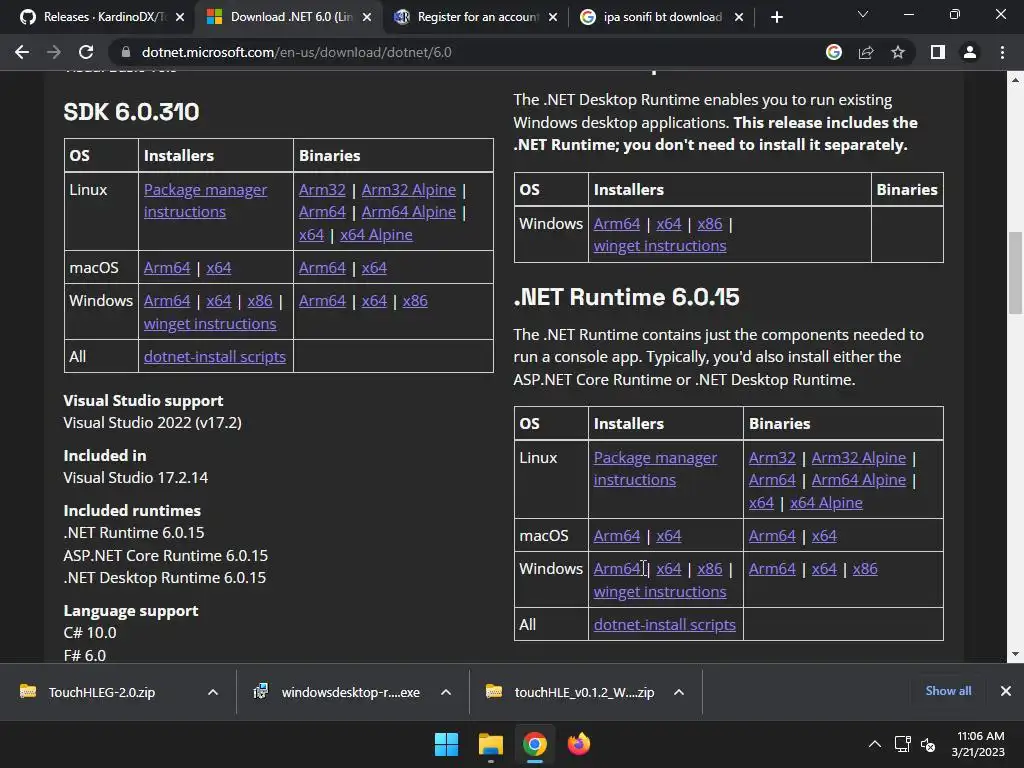The width and height of the screenshot is (1024, 768).
Task: Open Firefox from taskbar
Action: [x=579, y=744]
